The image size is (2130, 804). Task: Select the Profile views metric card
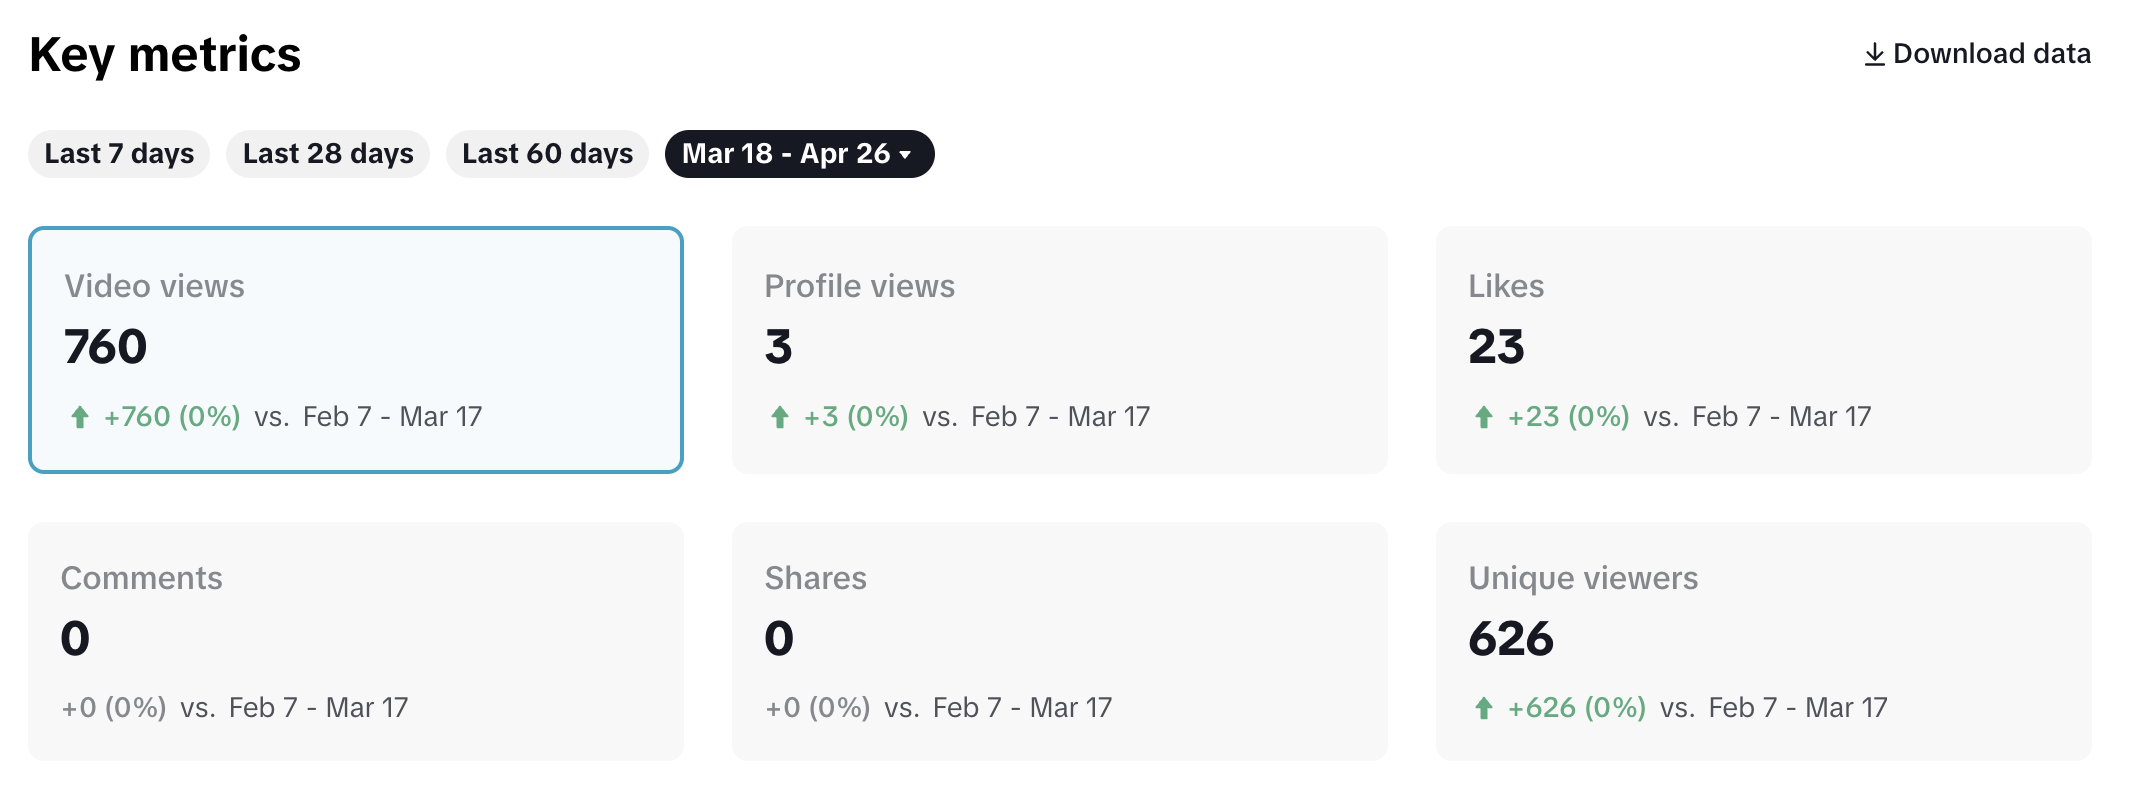pyautogui.click(x=1059, y=350)
